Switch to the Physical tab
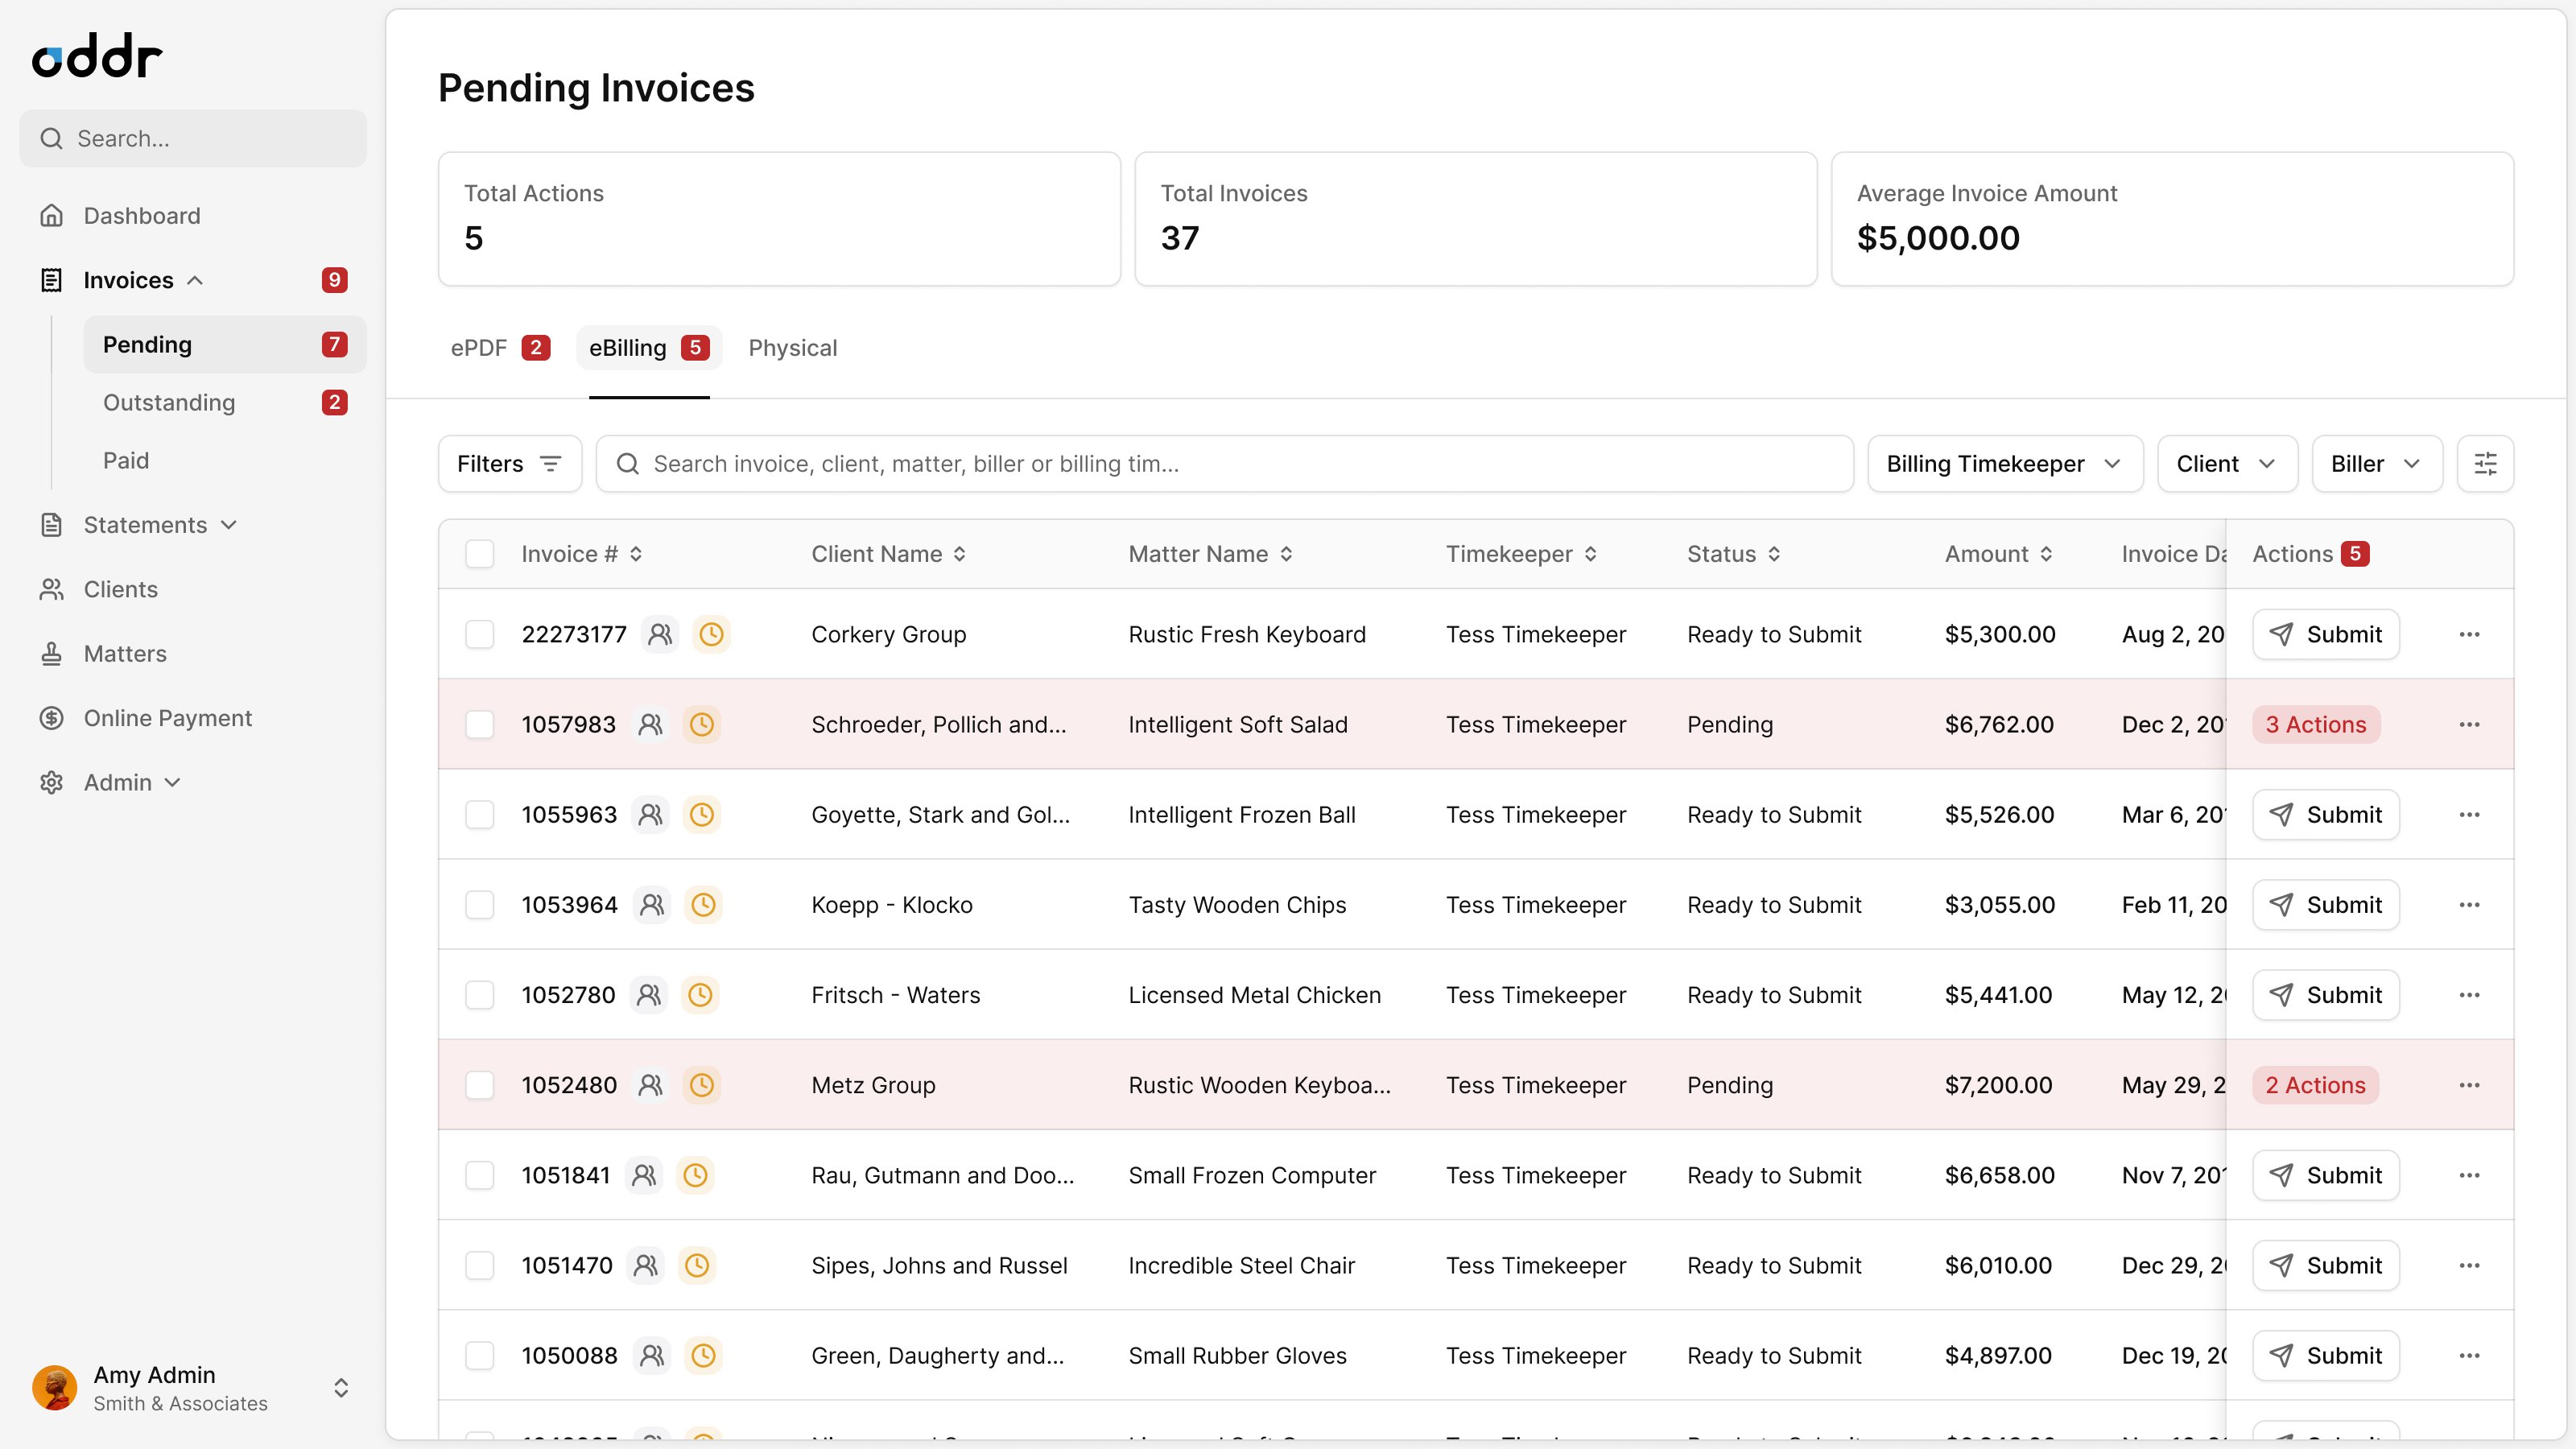The height and width of the screenshot is (1449, 2576). click(x=792, y=348)
